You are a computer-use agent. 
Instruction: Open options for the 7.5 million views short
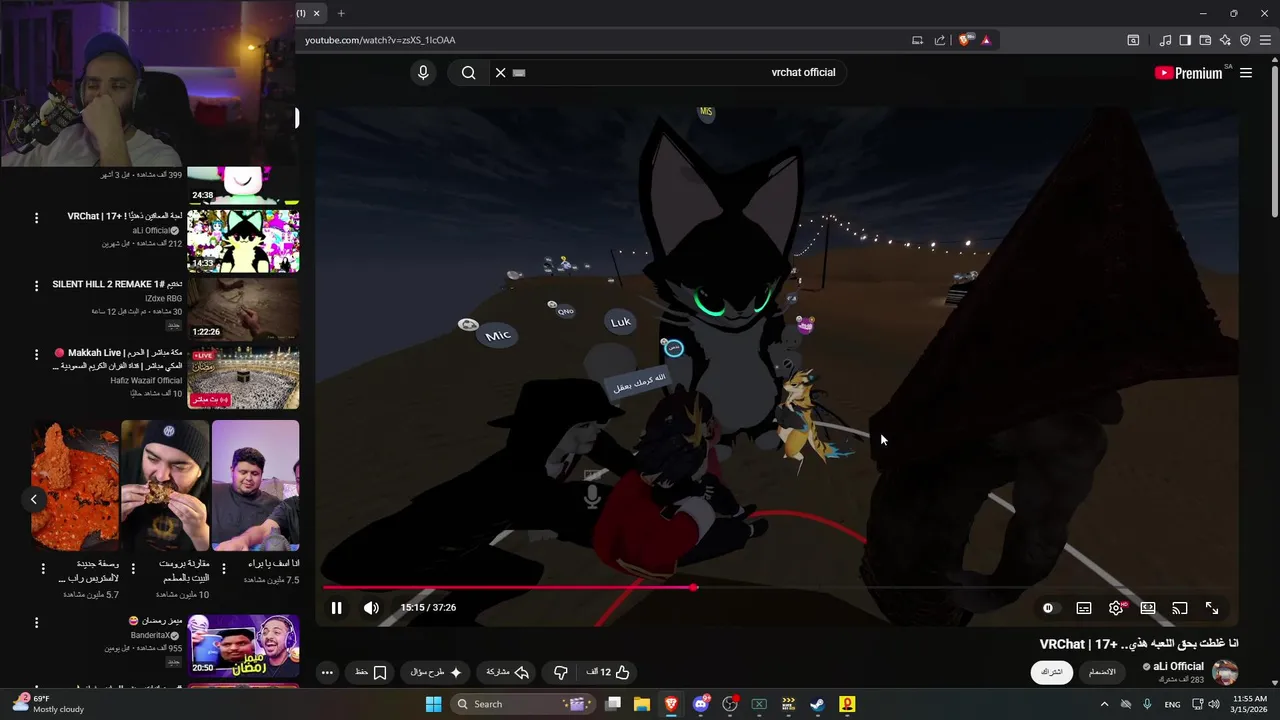pyautogui.click(x=223, y=568)
